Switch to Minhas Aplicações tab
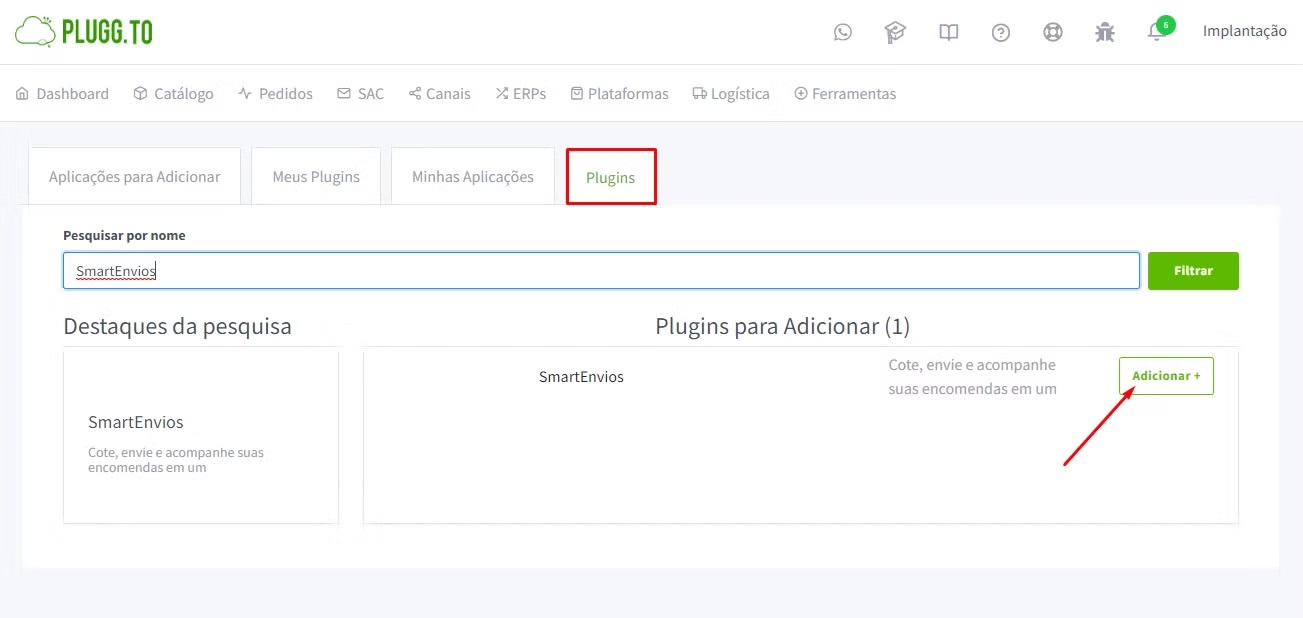The height and width of the screenshot is (618, 1303). pyautogui.click(x=473, y=176)
